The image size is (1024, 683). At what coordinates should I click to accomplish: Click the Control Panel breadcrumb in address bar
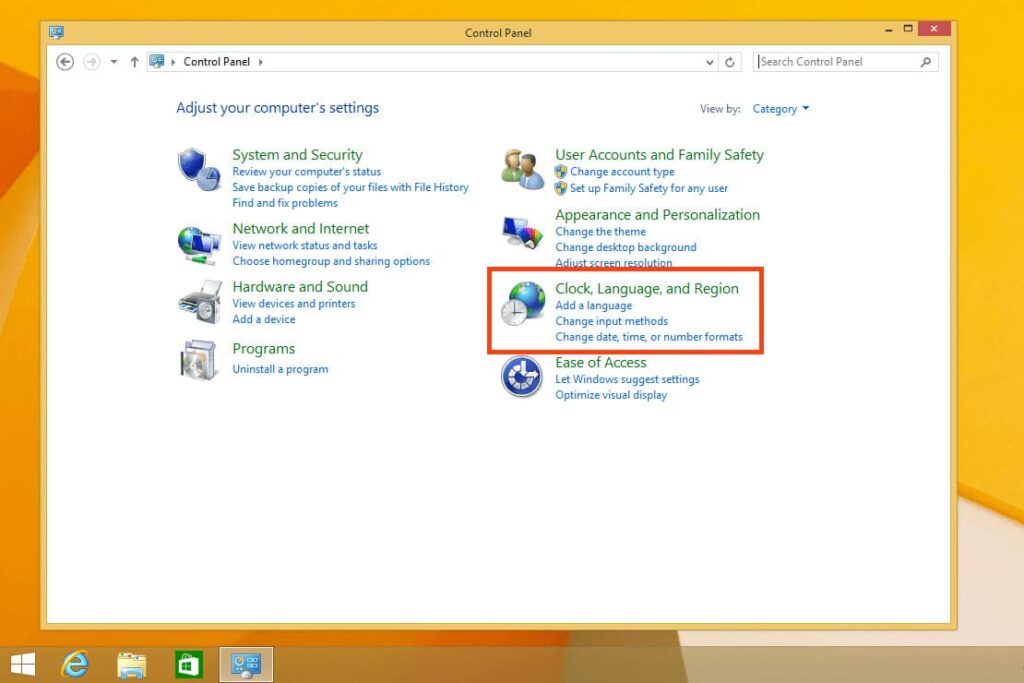tap(216, 62)
